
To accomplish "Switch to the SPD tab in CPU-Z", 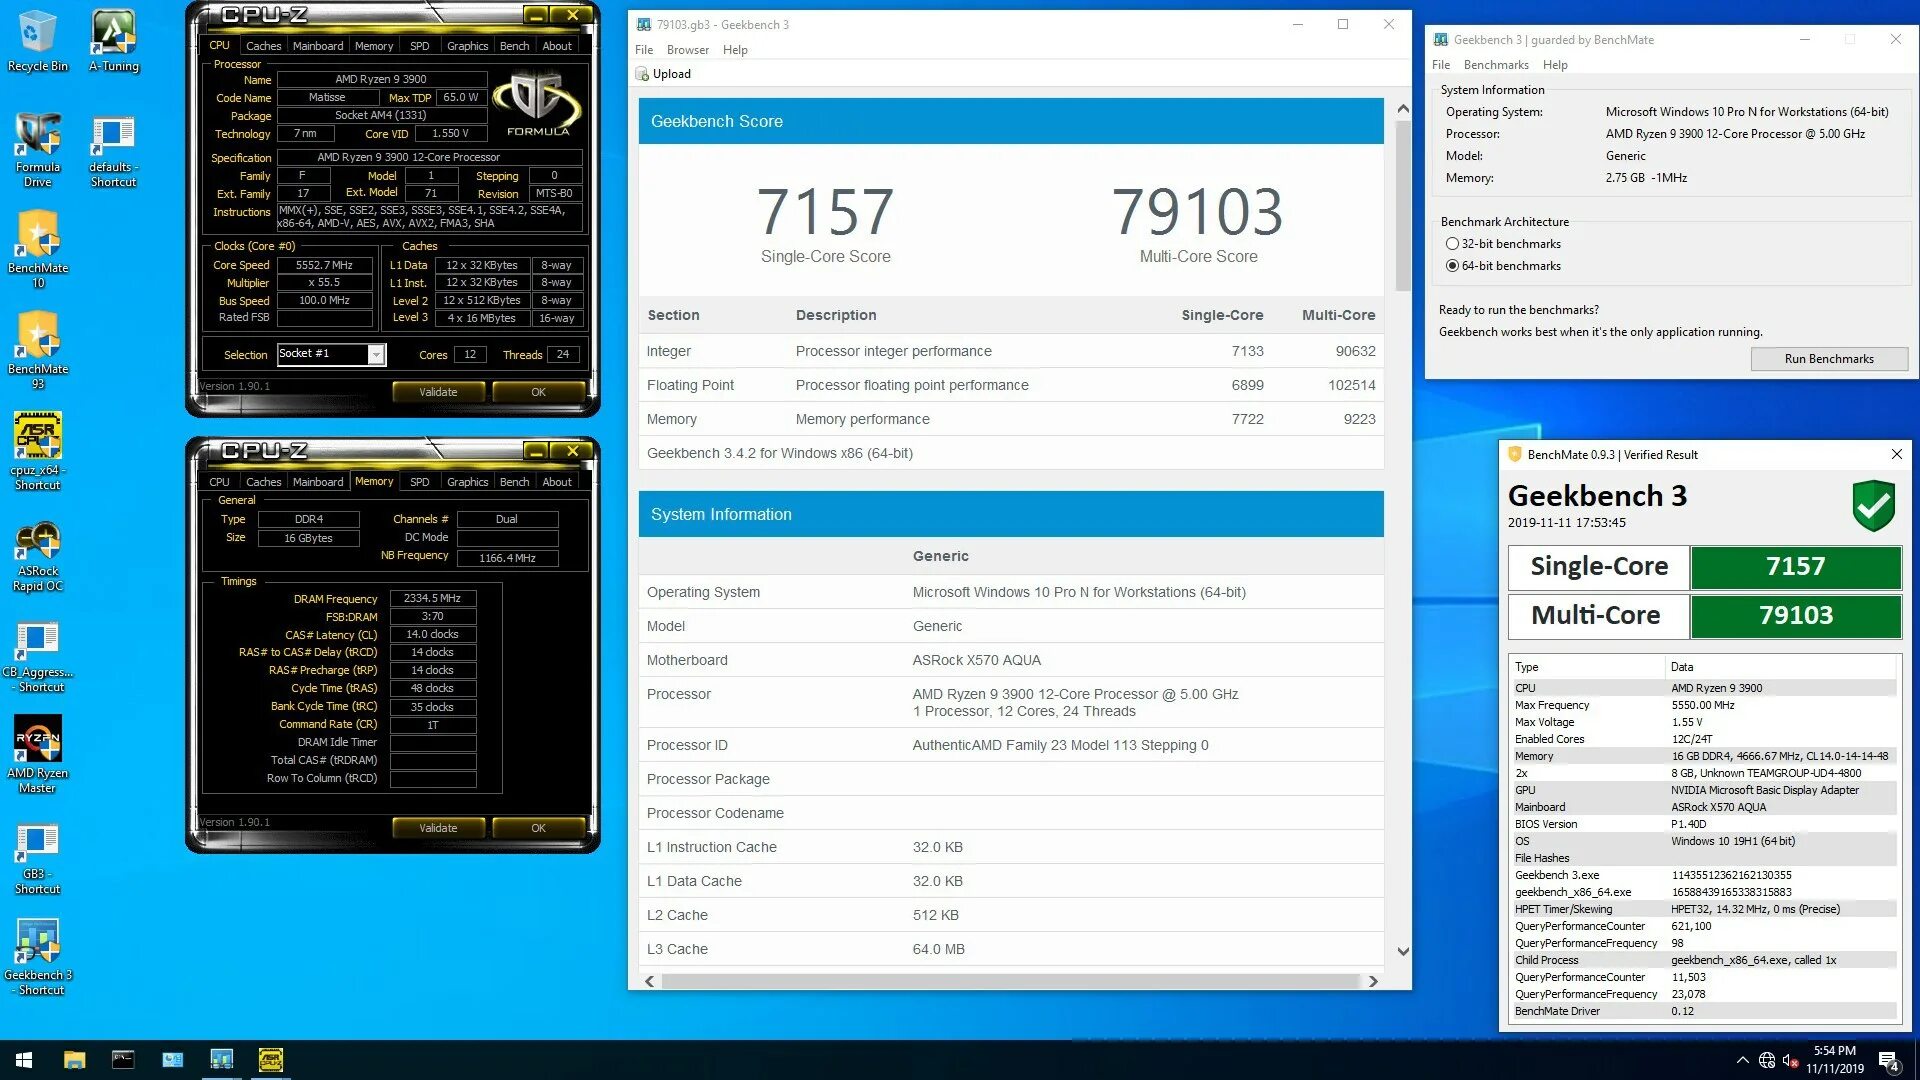I will (x=420, y=45).
